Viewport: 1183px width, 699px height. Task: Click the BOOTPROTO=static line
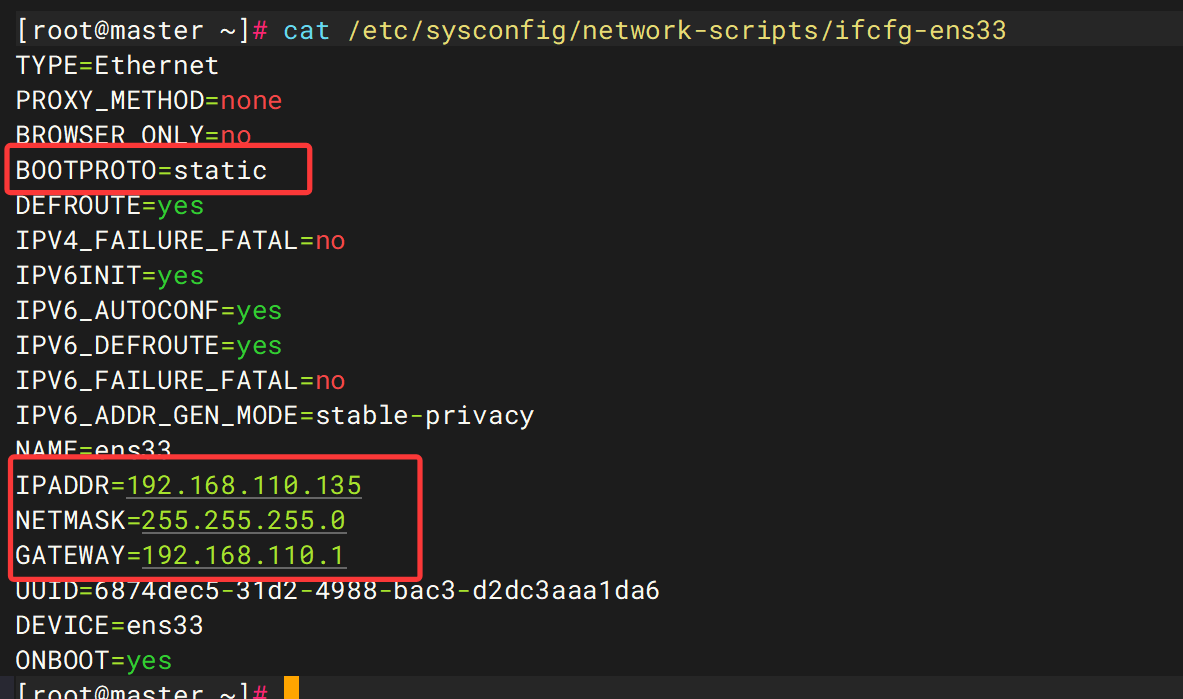click(141, 171)
